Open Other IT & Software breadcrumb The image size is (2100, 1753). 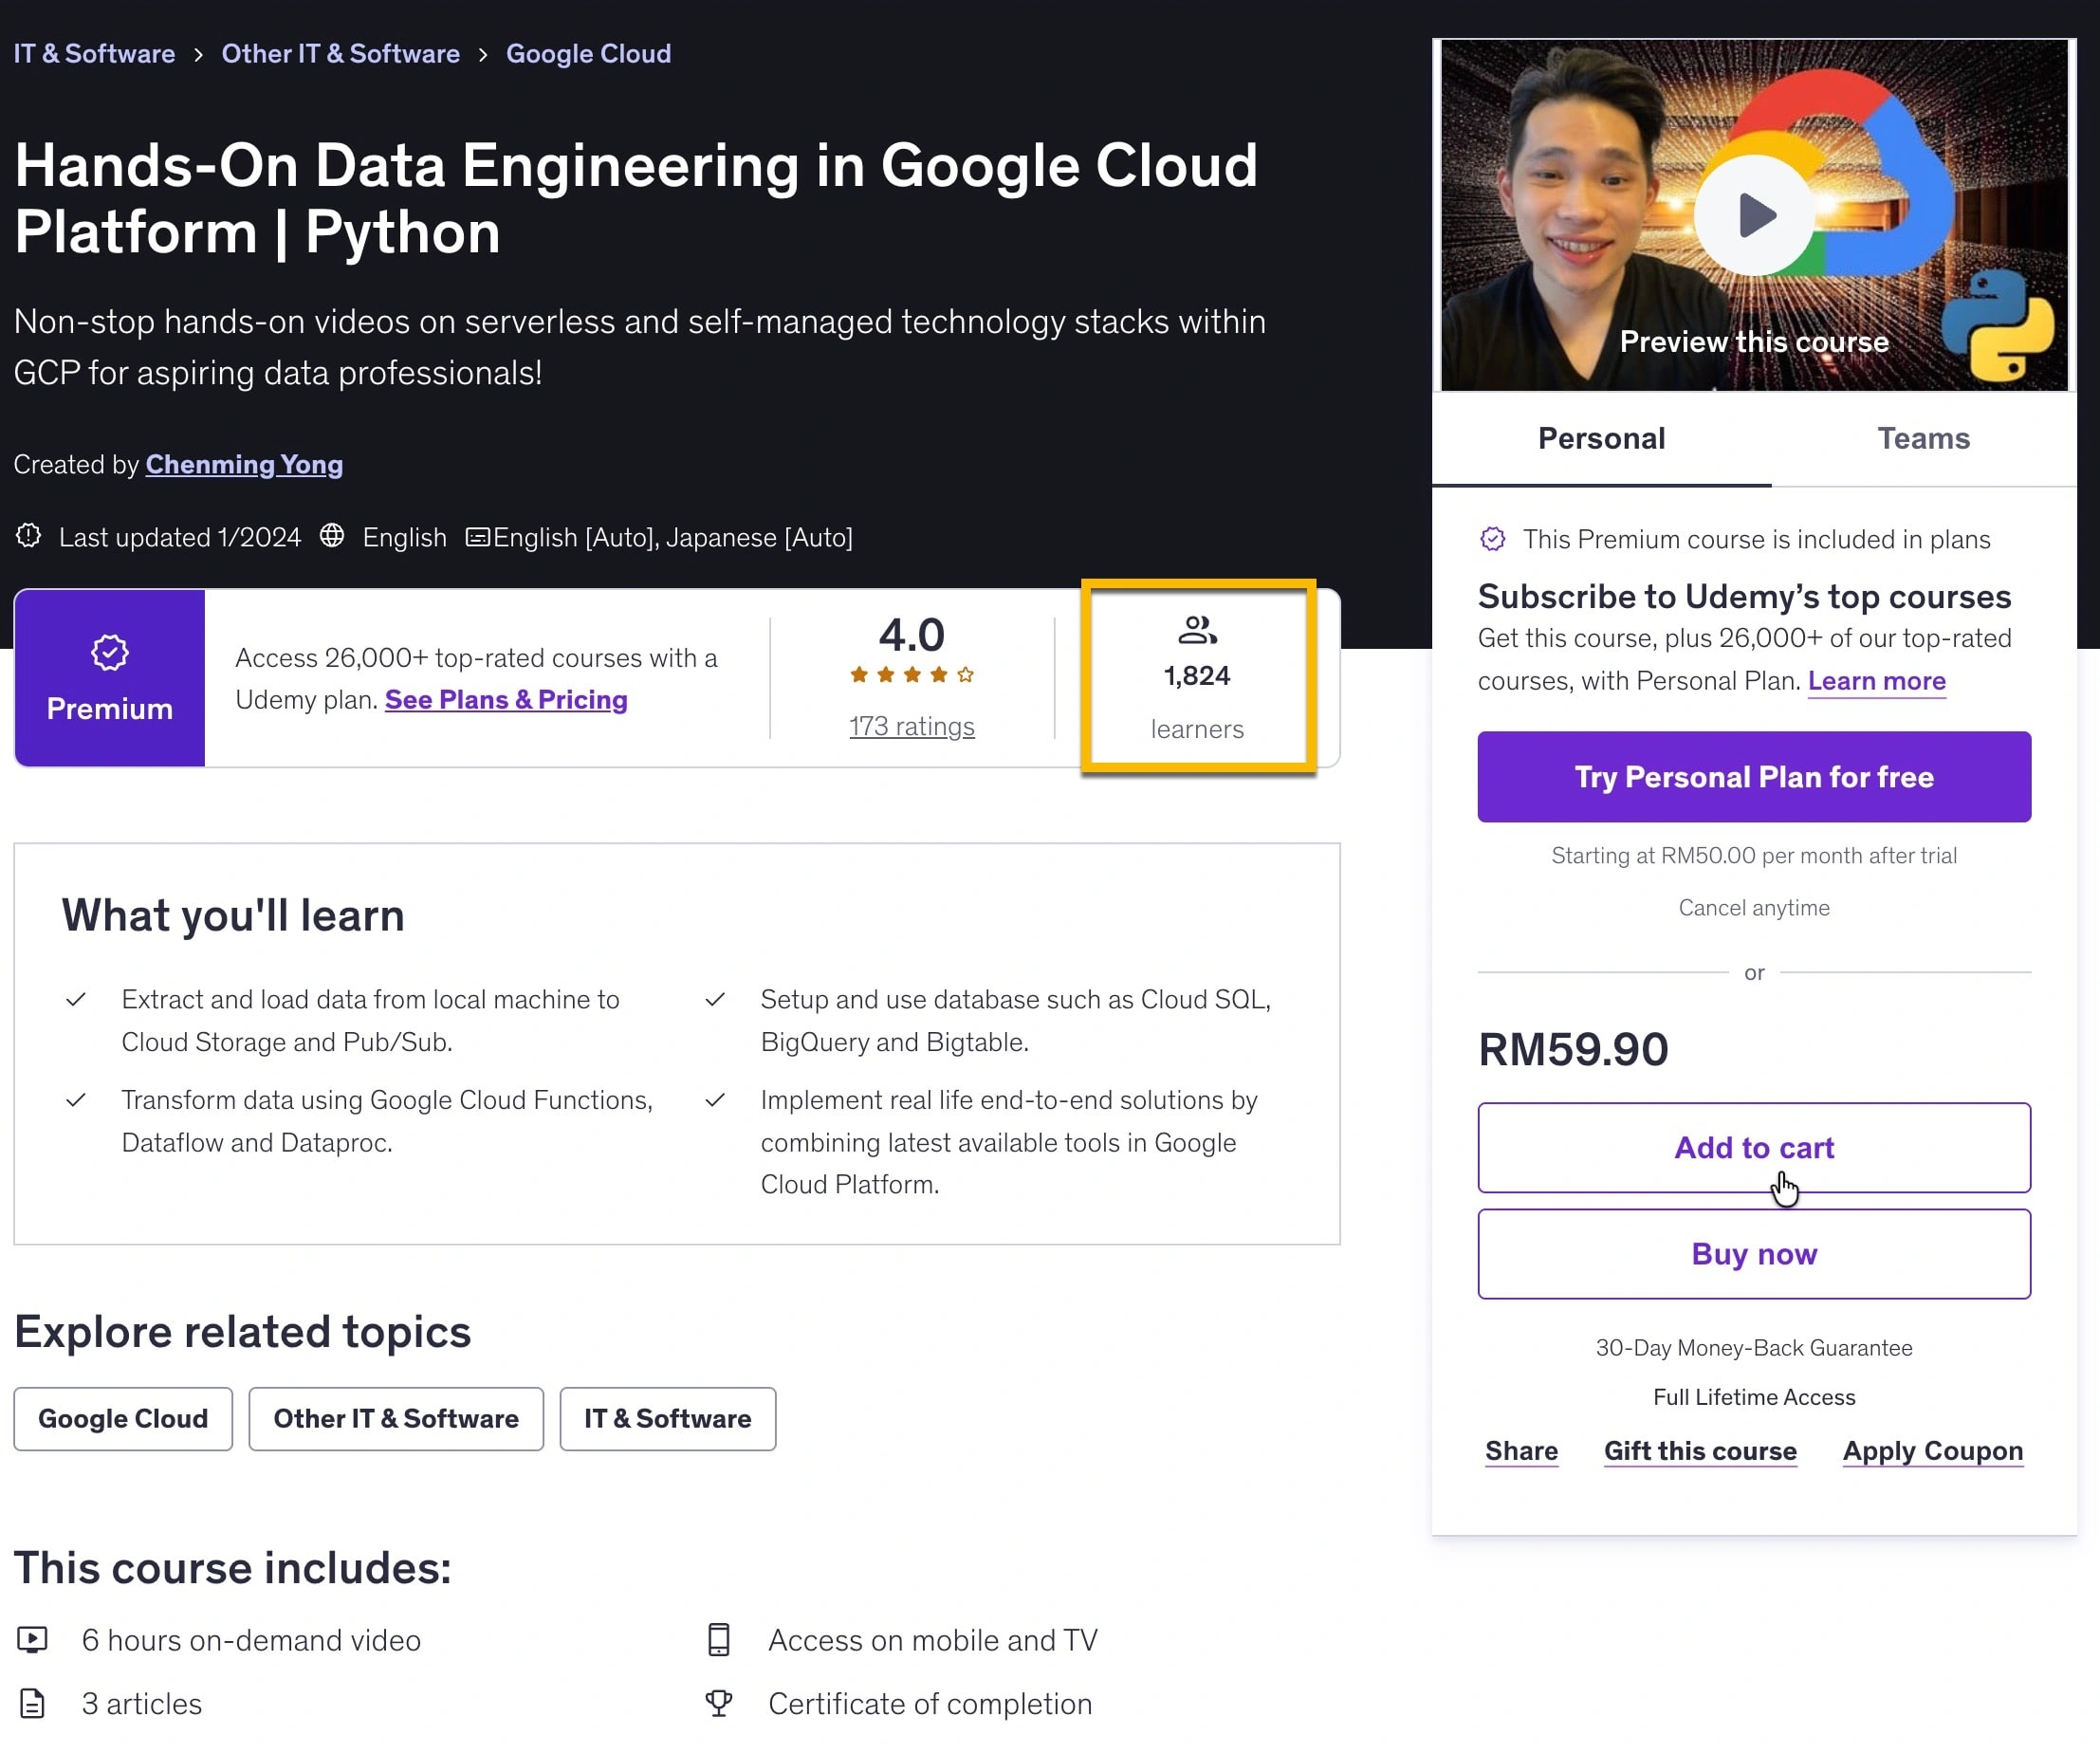[x=340, y=54]
